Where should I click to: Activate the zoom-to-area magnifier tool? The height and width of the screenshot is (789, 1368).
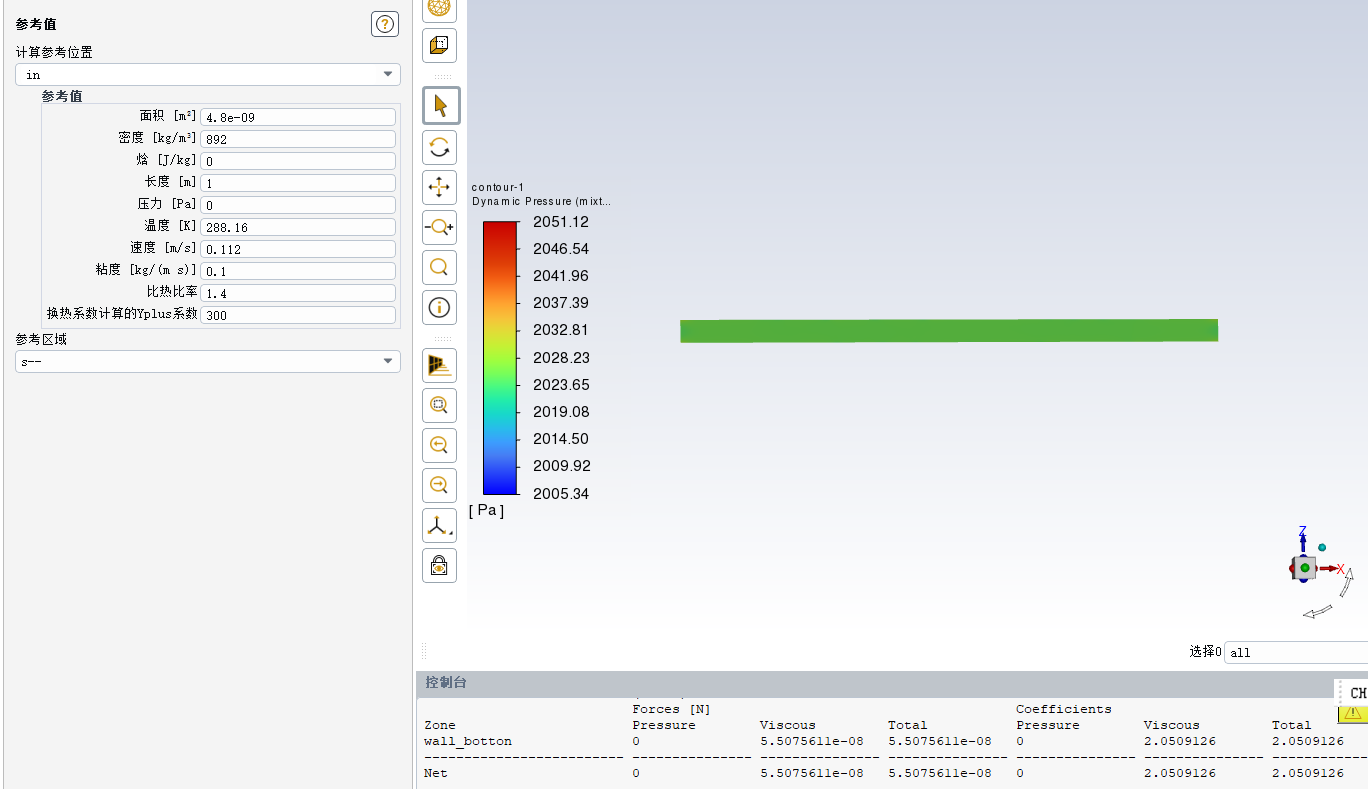click(439, 267)
